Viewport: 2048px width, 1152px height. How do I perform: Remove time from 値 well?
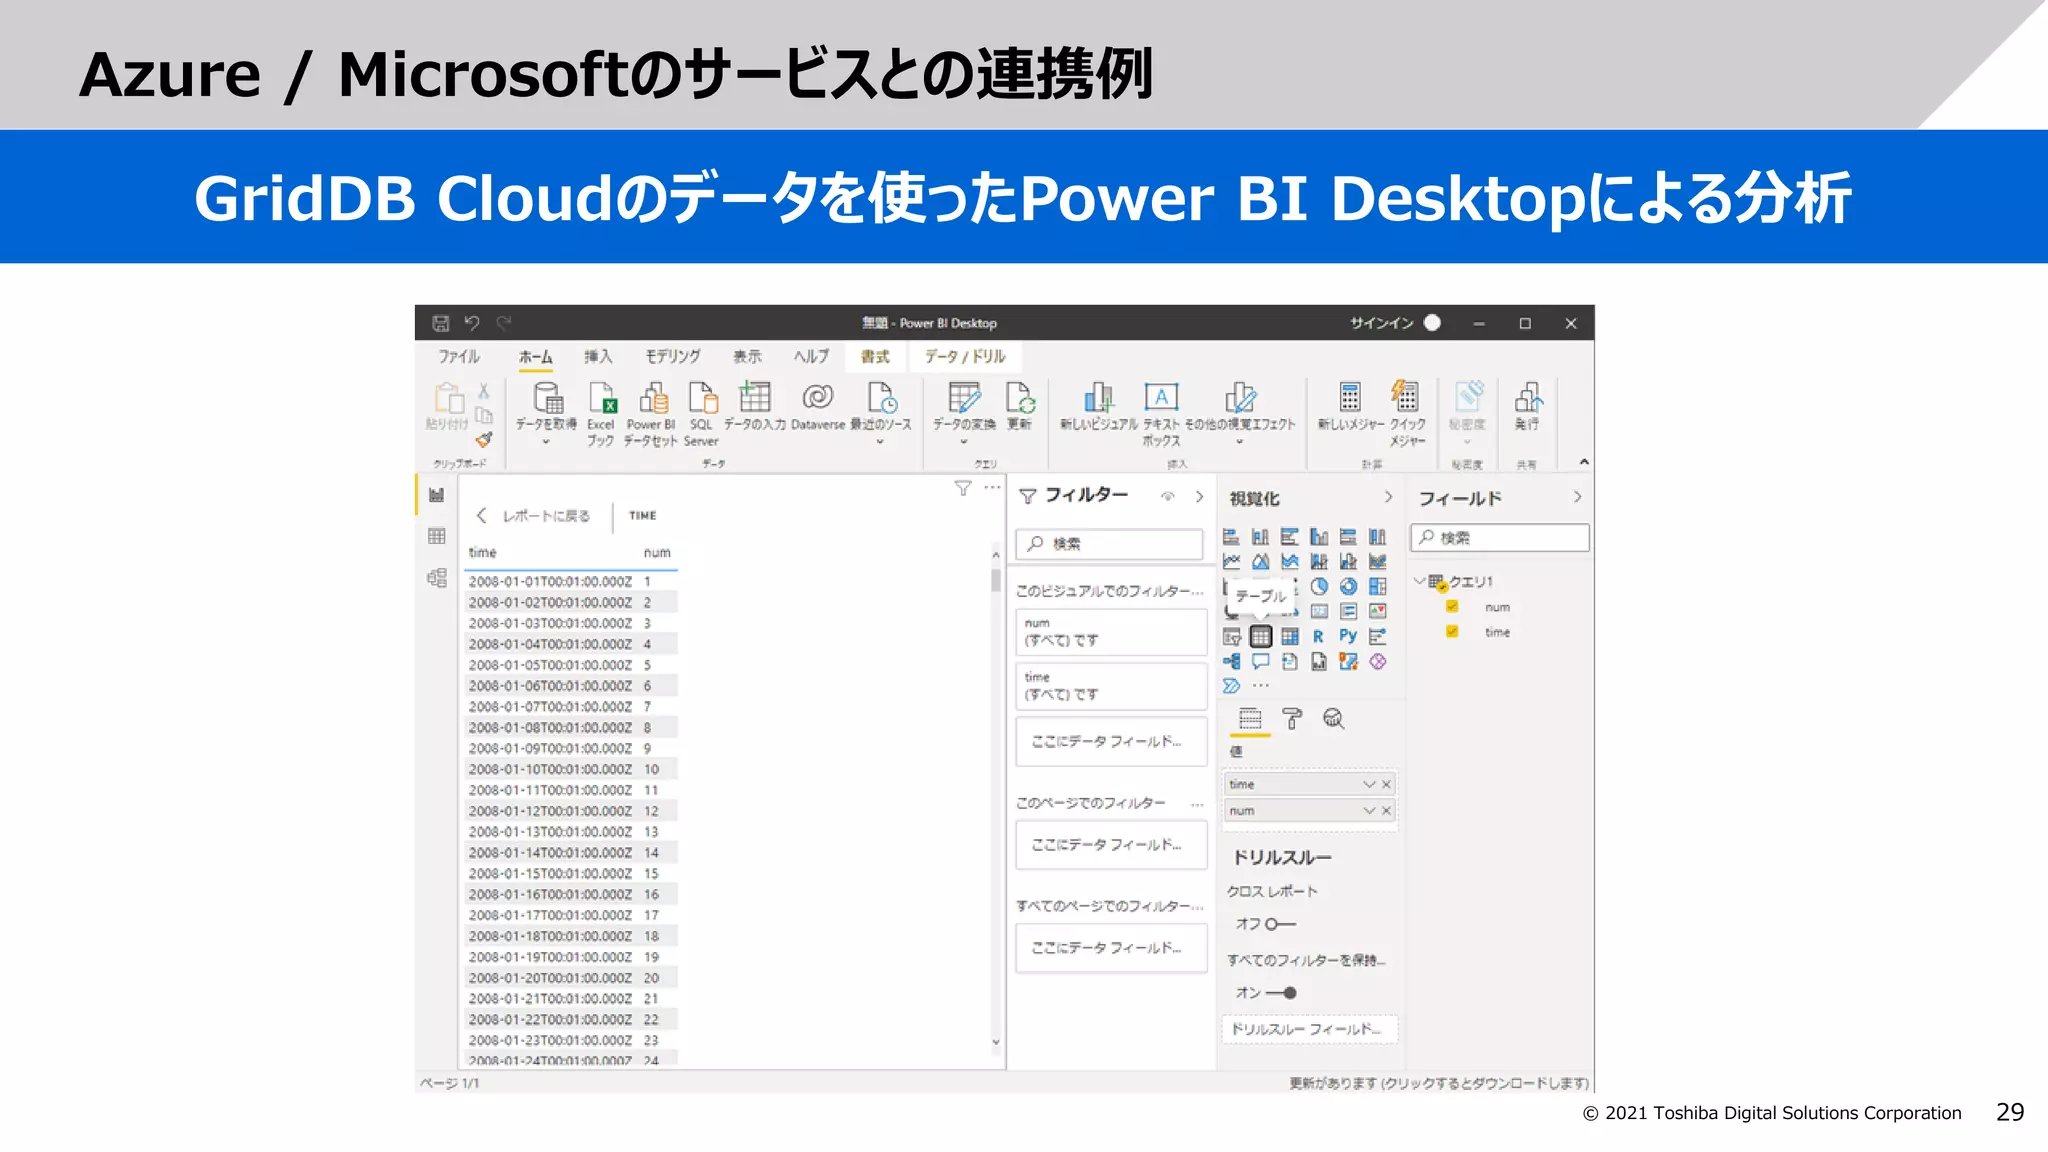pyautogui.click(x=1387, y=784)
